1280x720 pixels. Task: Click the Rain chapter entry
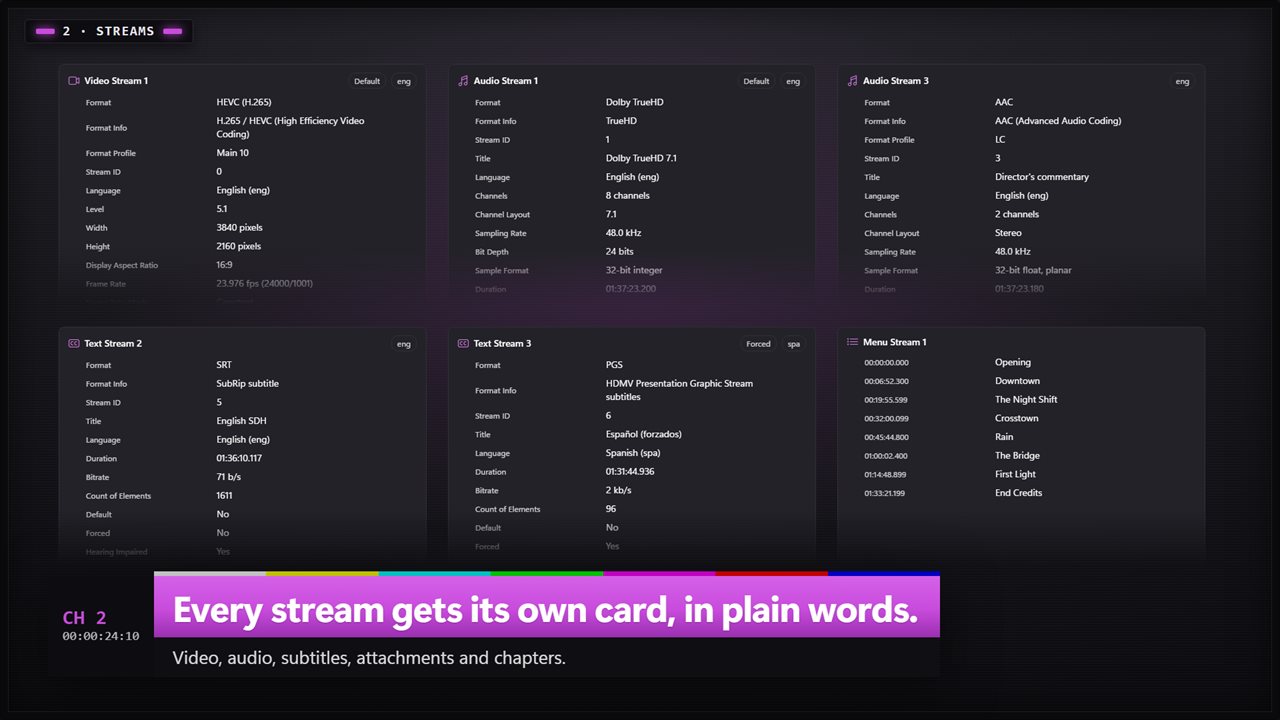coord(1004,437)
